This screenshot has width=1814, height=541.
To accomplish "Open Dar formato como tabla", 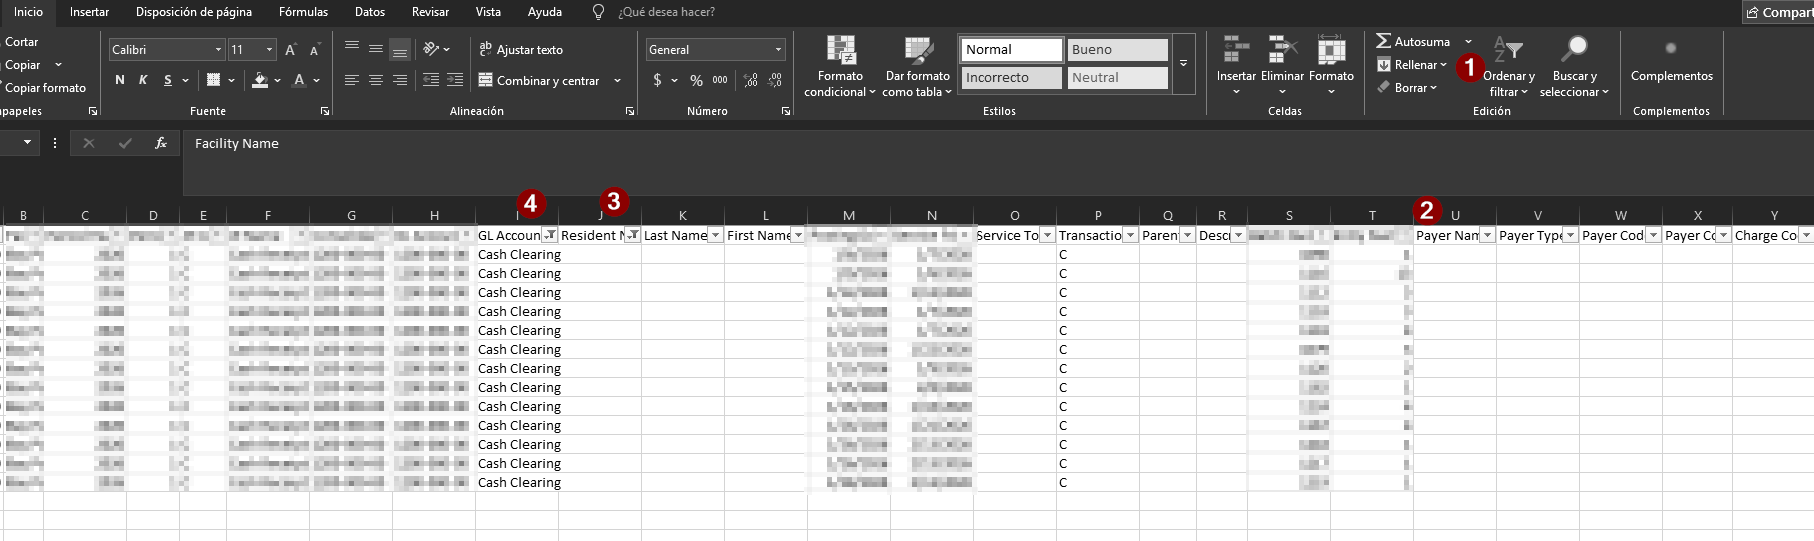I will point(917,51).
